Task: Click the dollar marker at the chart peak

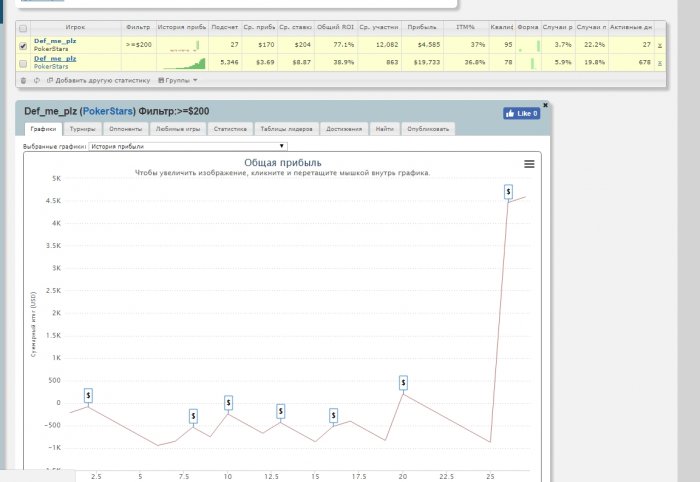Action: click(x=509, y=190)
